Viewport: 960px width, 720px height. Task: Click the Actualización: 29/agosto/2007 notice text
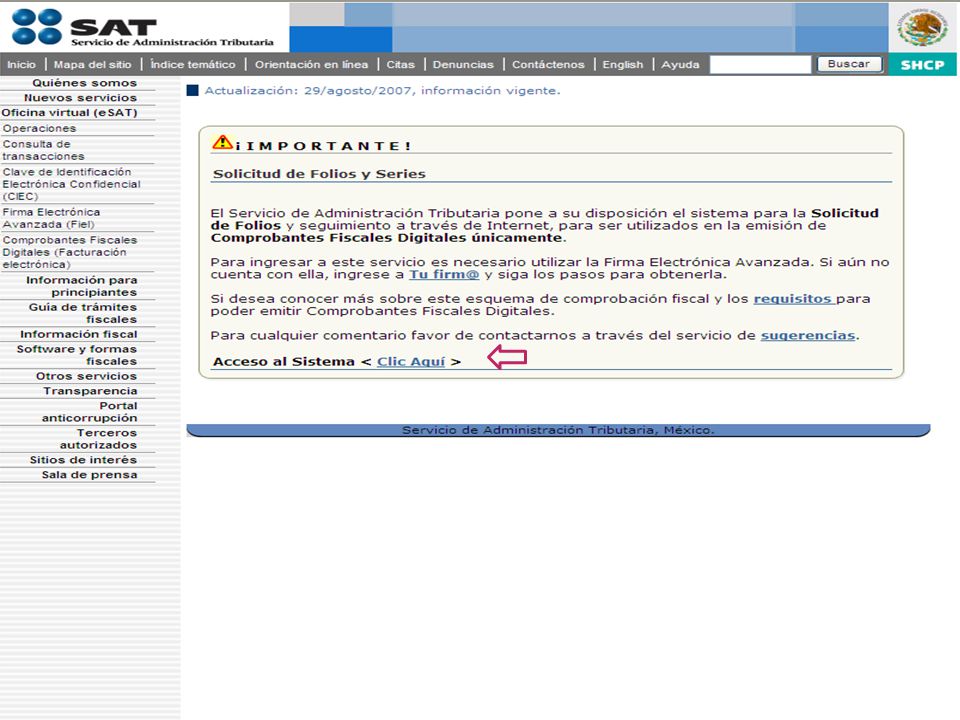(382, 91)
